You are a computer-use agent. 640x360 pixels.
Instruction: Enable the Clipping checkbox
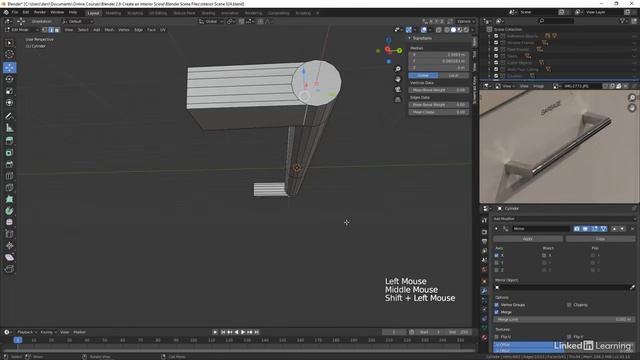click(569, 305)
